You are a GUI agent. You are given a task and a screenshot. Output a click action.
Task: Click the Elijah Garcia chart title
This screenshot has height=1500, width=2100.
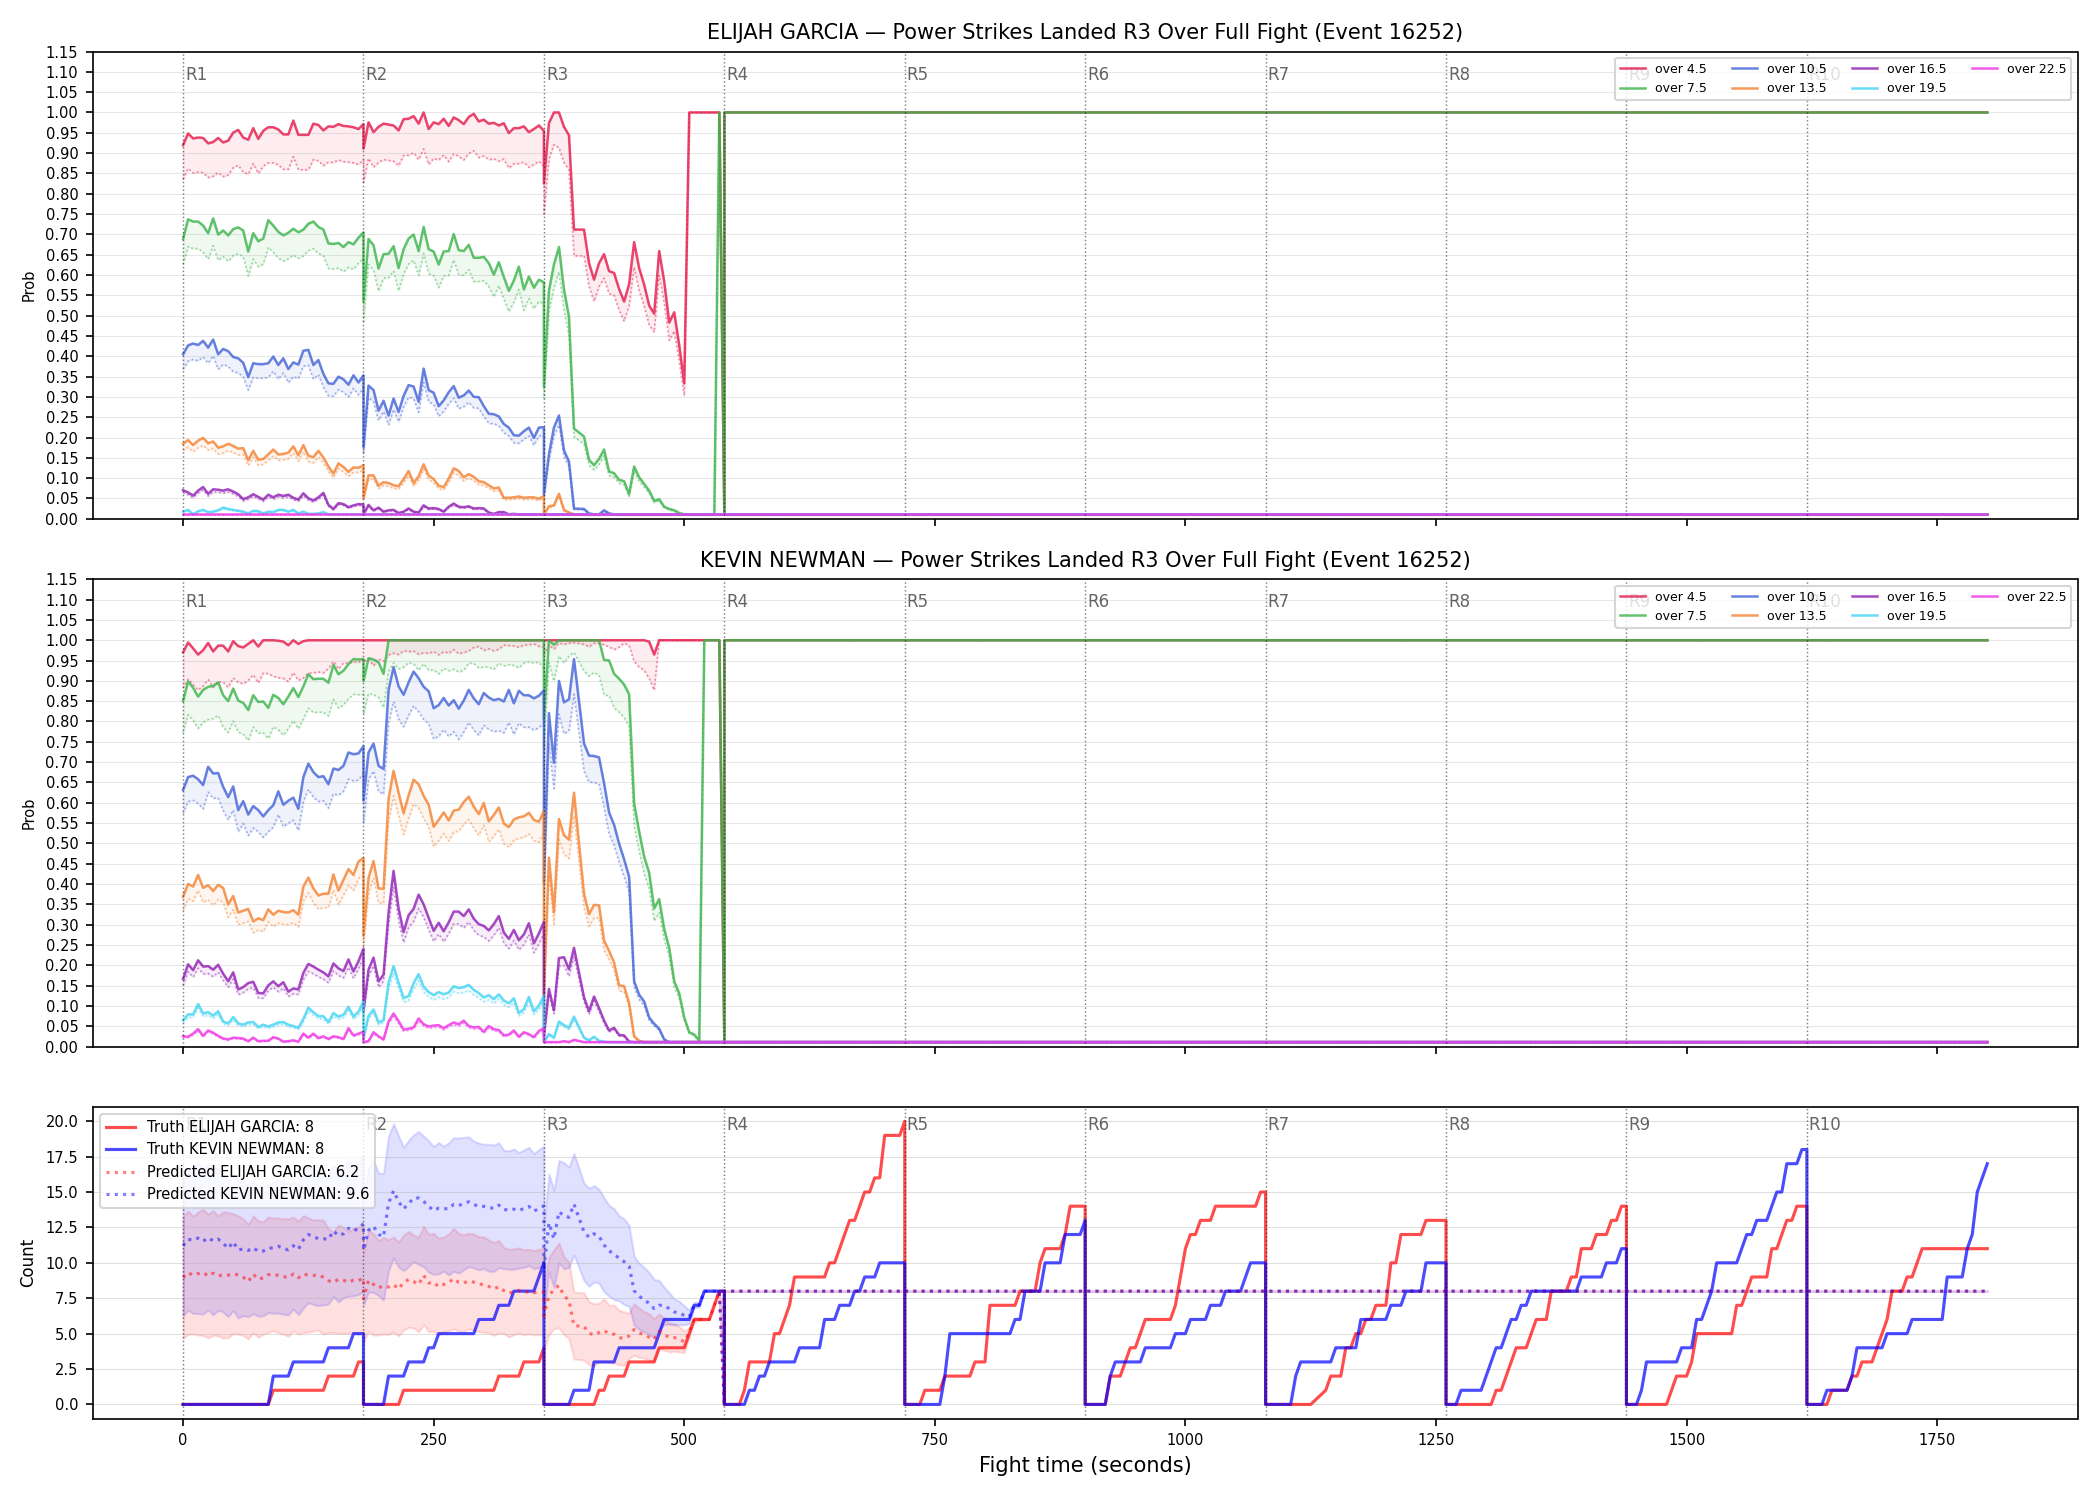pos(1085,32)
